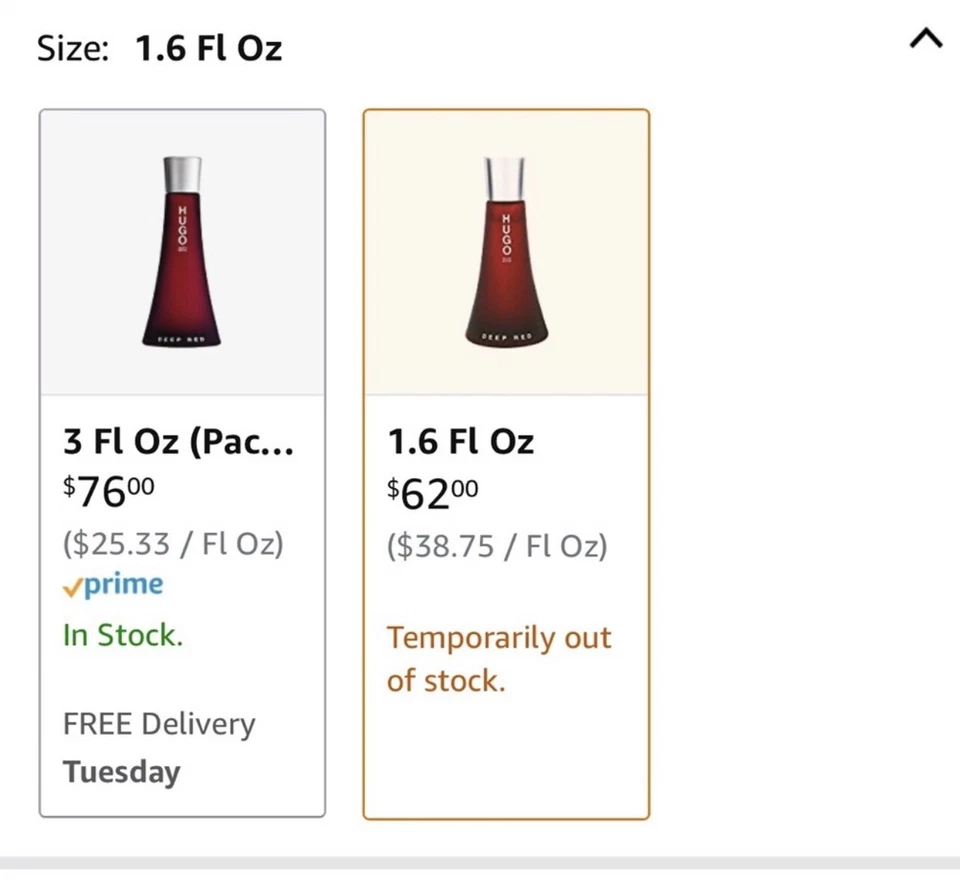960x896 pixels.
Task: Click the clear cap of right bottle
Action: tap(506, 178)
